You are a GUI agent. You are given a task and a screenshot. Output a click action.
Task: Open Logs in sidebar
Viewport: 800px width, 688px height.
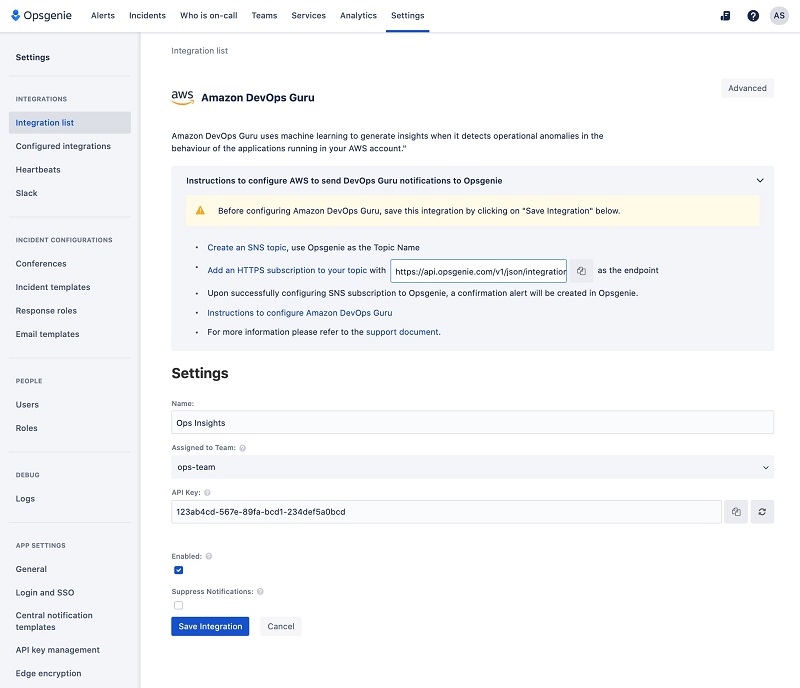tap(25, 499)
